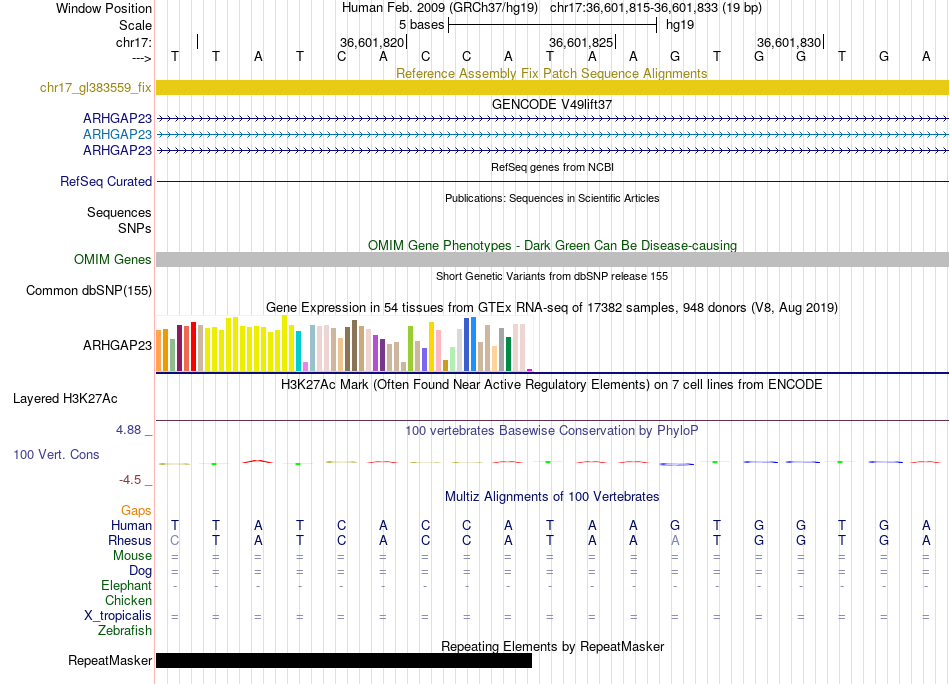Click the Zebrafish species label
Viewport: 950px width, 684px height.
click(124, 631)
